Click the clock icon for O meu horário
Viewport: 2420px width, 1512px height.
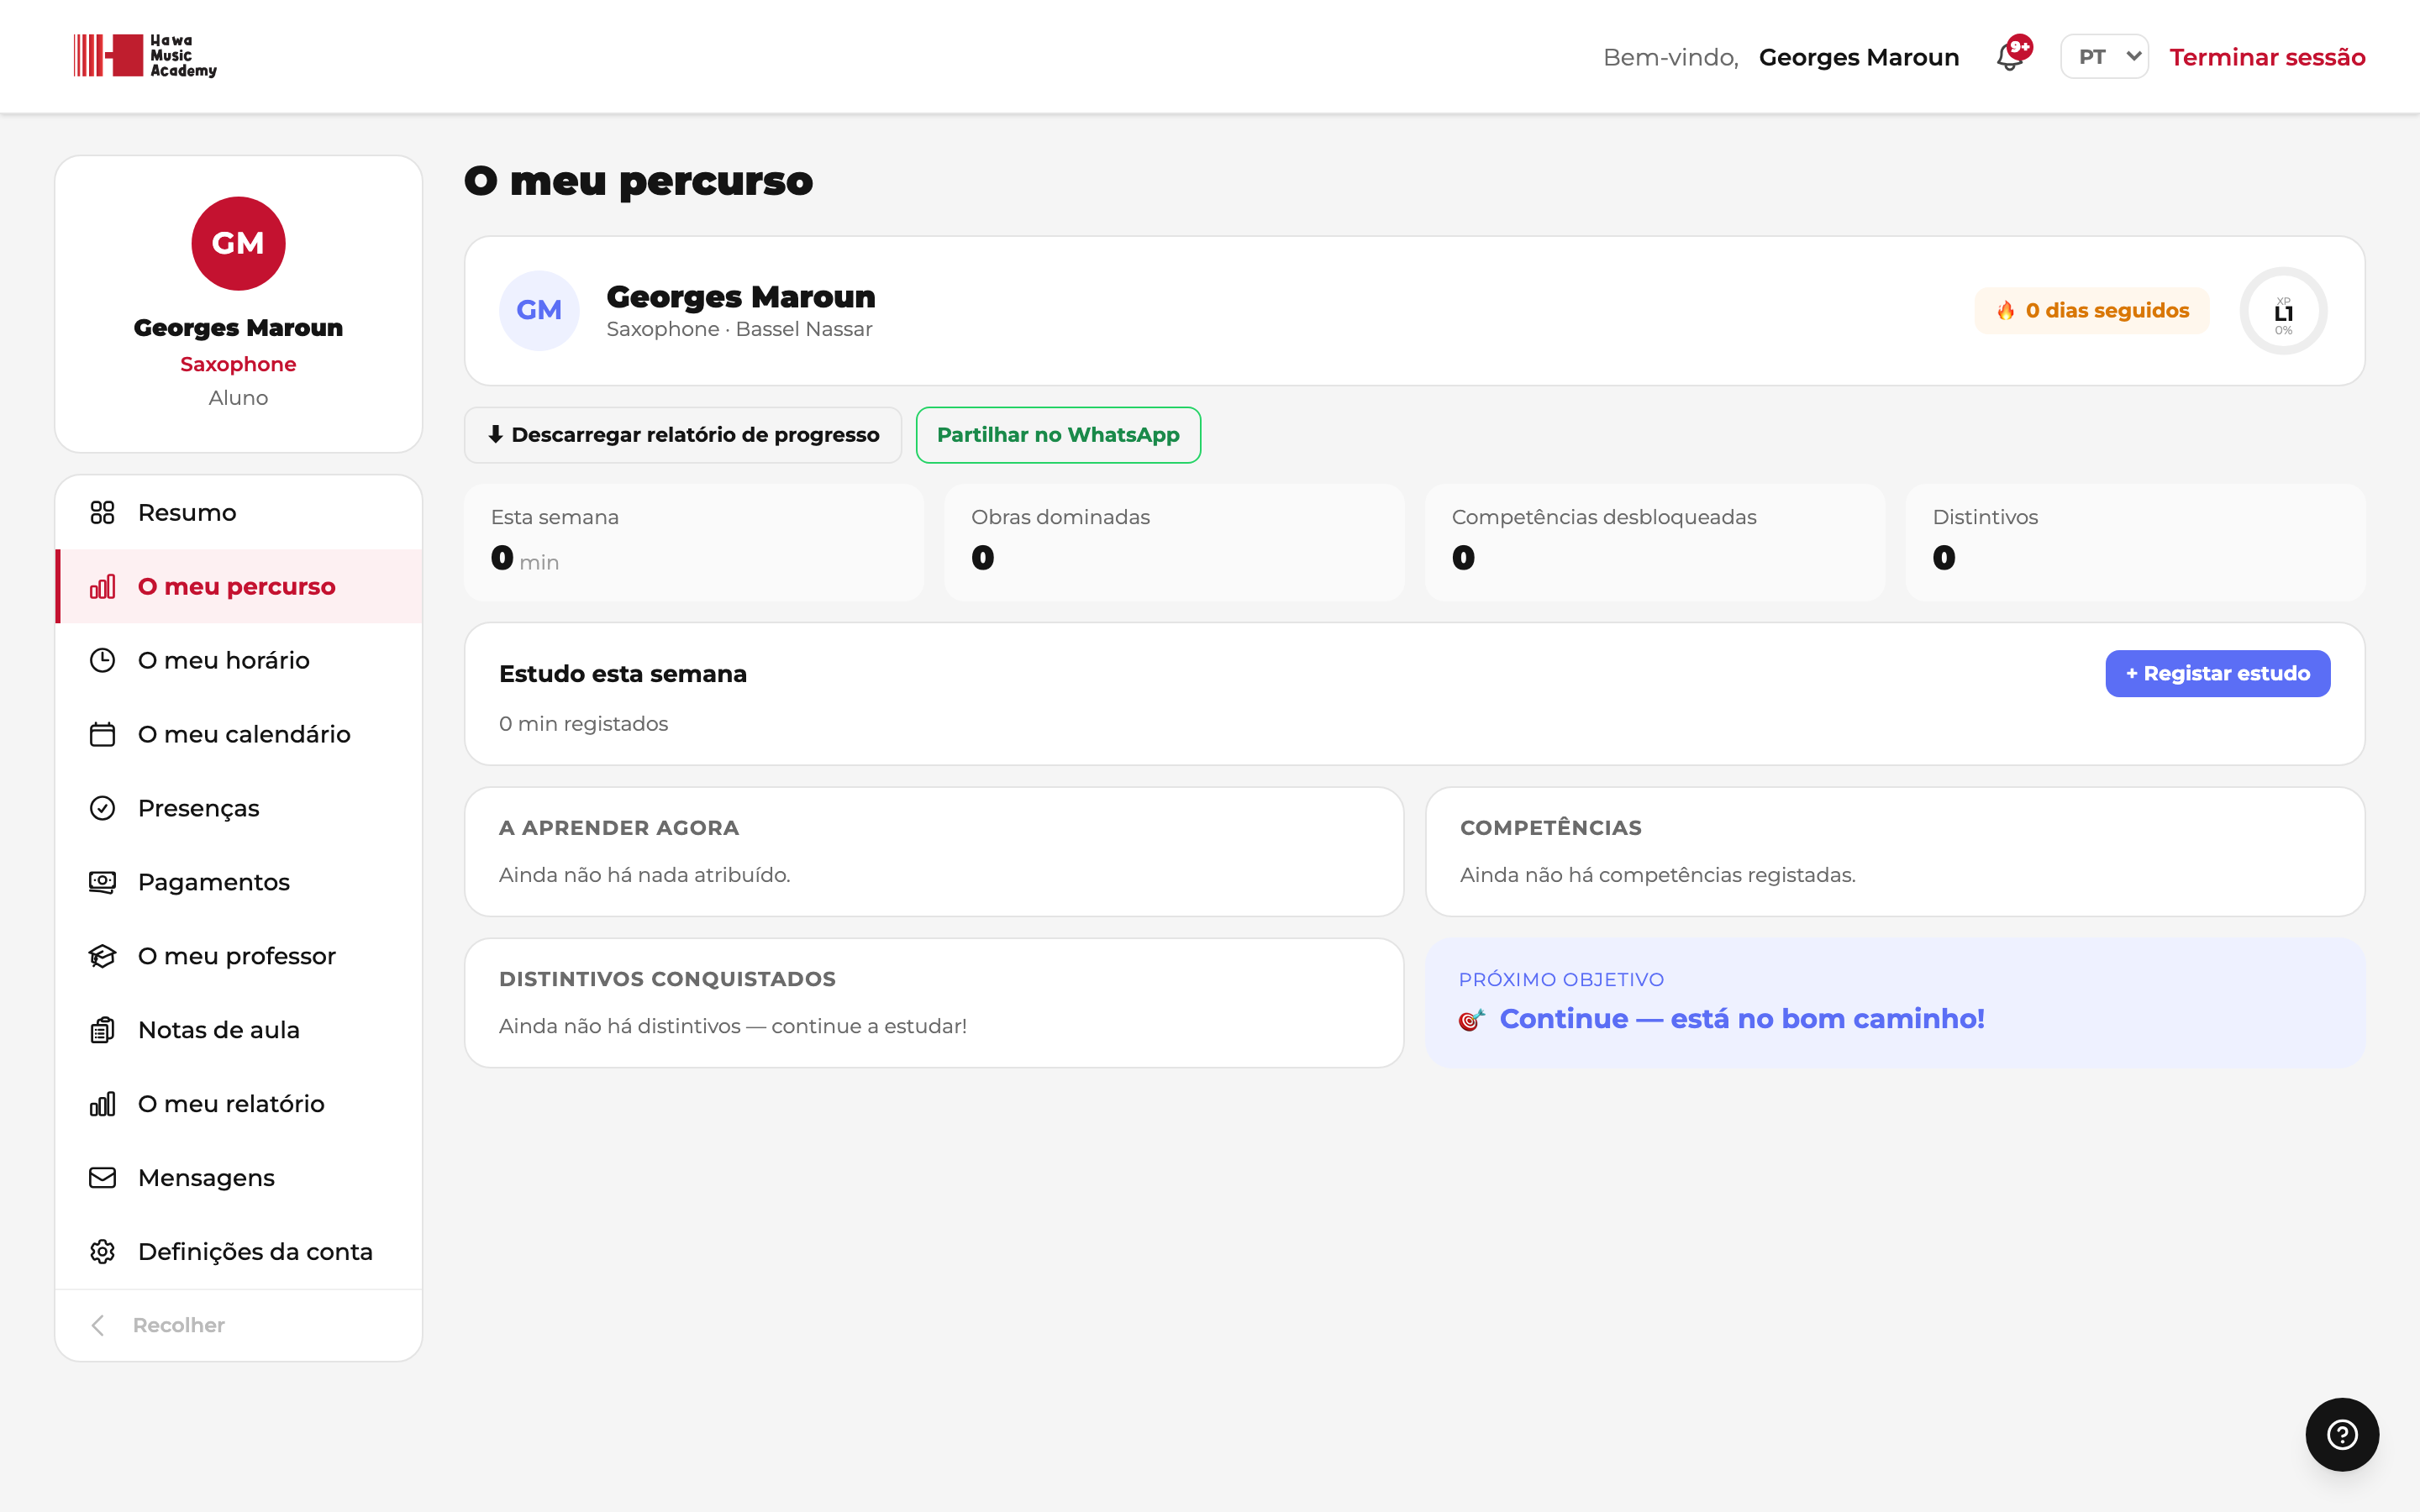click(x=102, y=661)
